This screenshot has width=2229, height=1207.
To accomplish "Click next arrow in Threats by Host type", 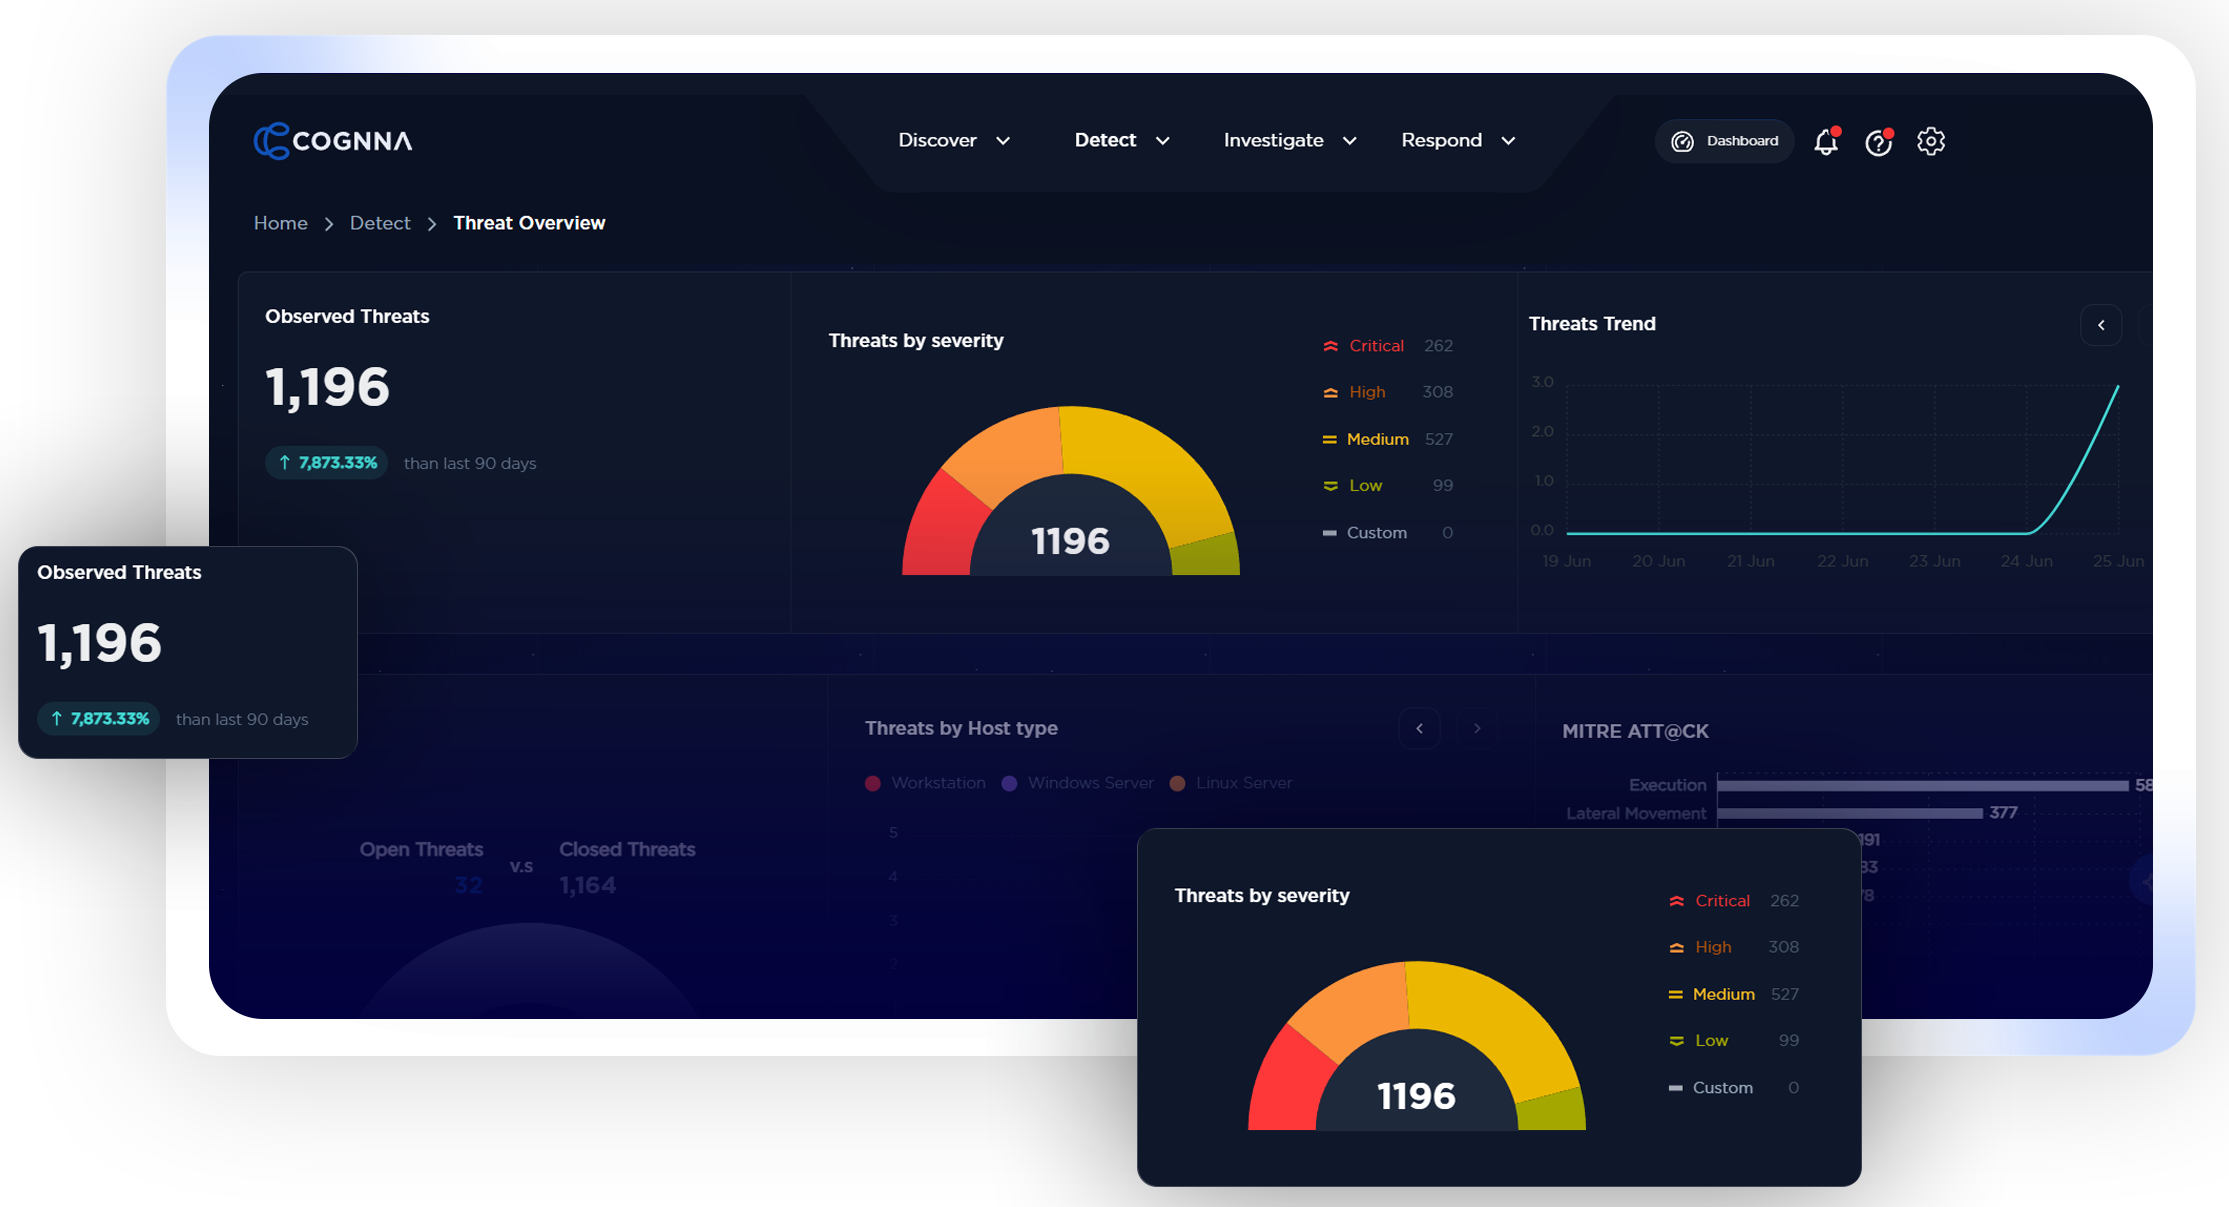I will coord(1477,728).
